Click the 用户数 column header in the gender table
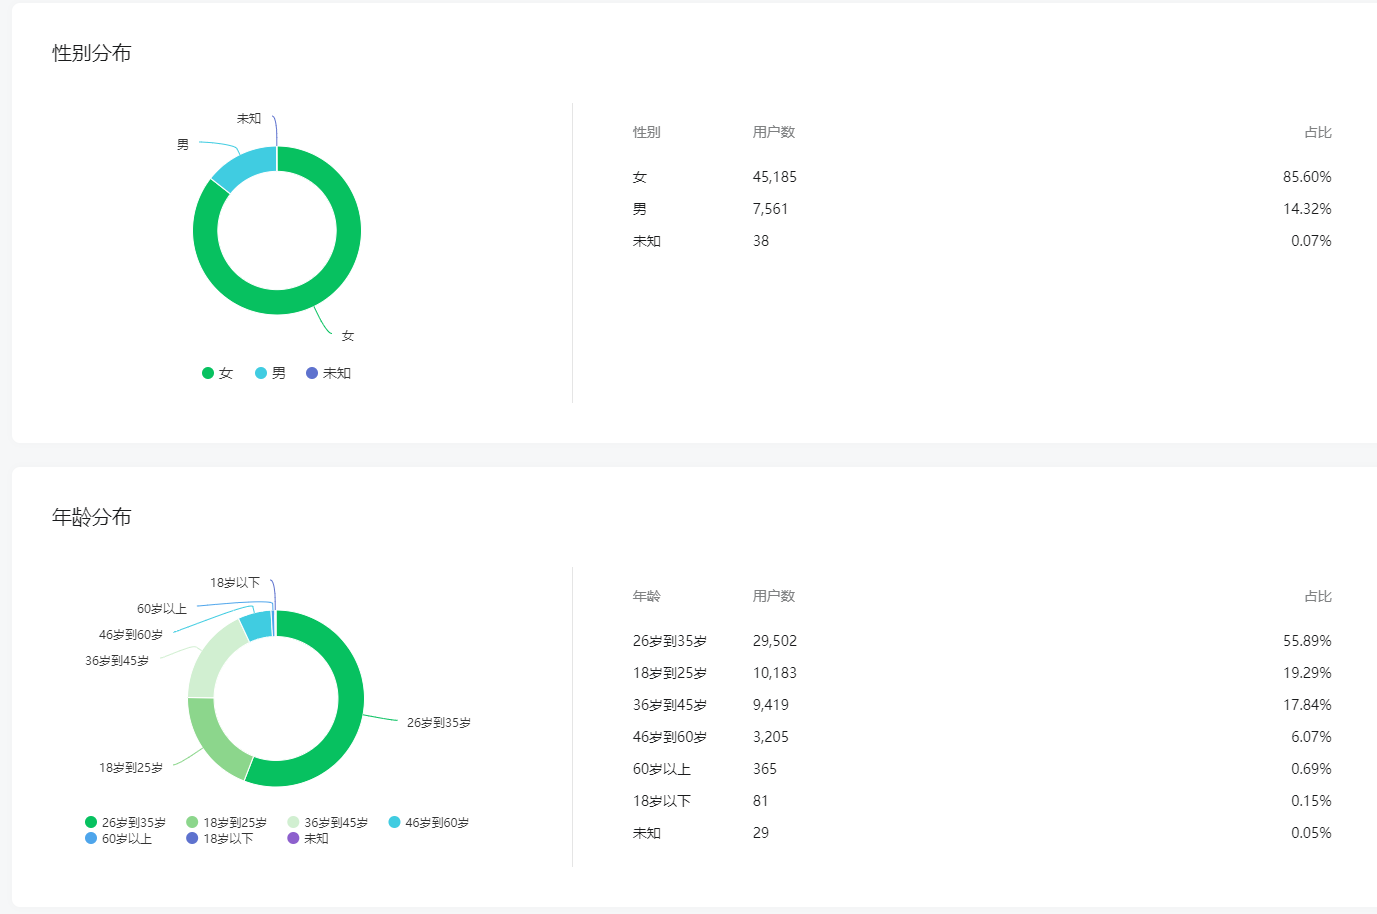This screenshot has height=914, width=1377. pyautogui.click(x=773, y=132)
